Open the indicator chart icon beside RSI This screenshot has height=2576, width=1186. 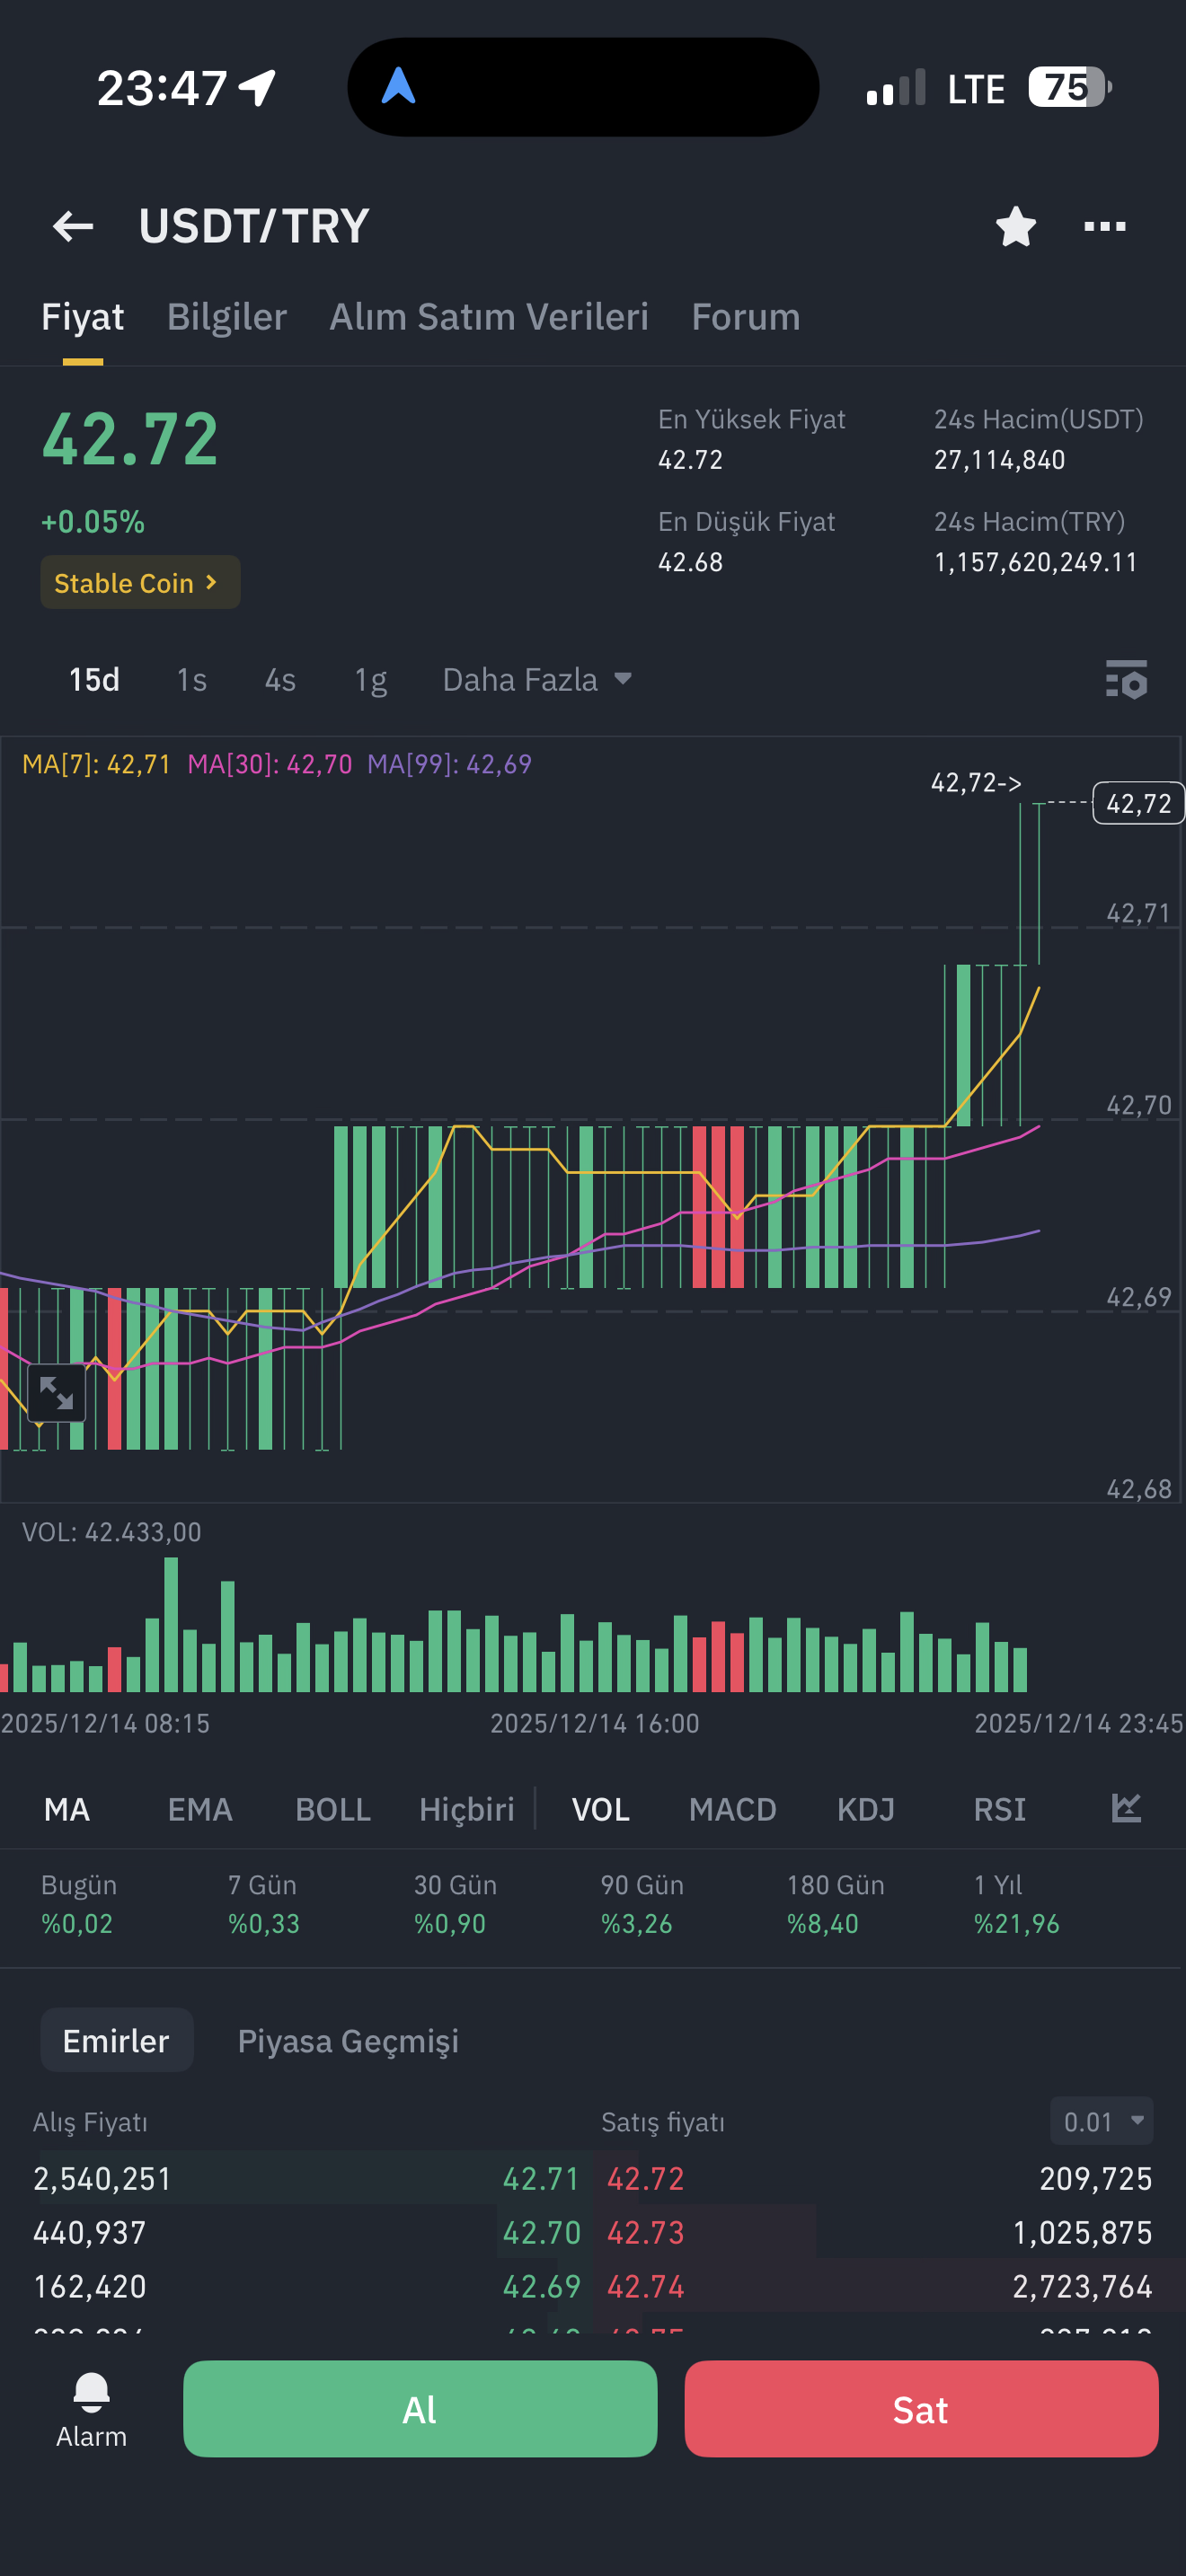(1126, 1808)
